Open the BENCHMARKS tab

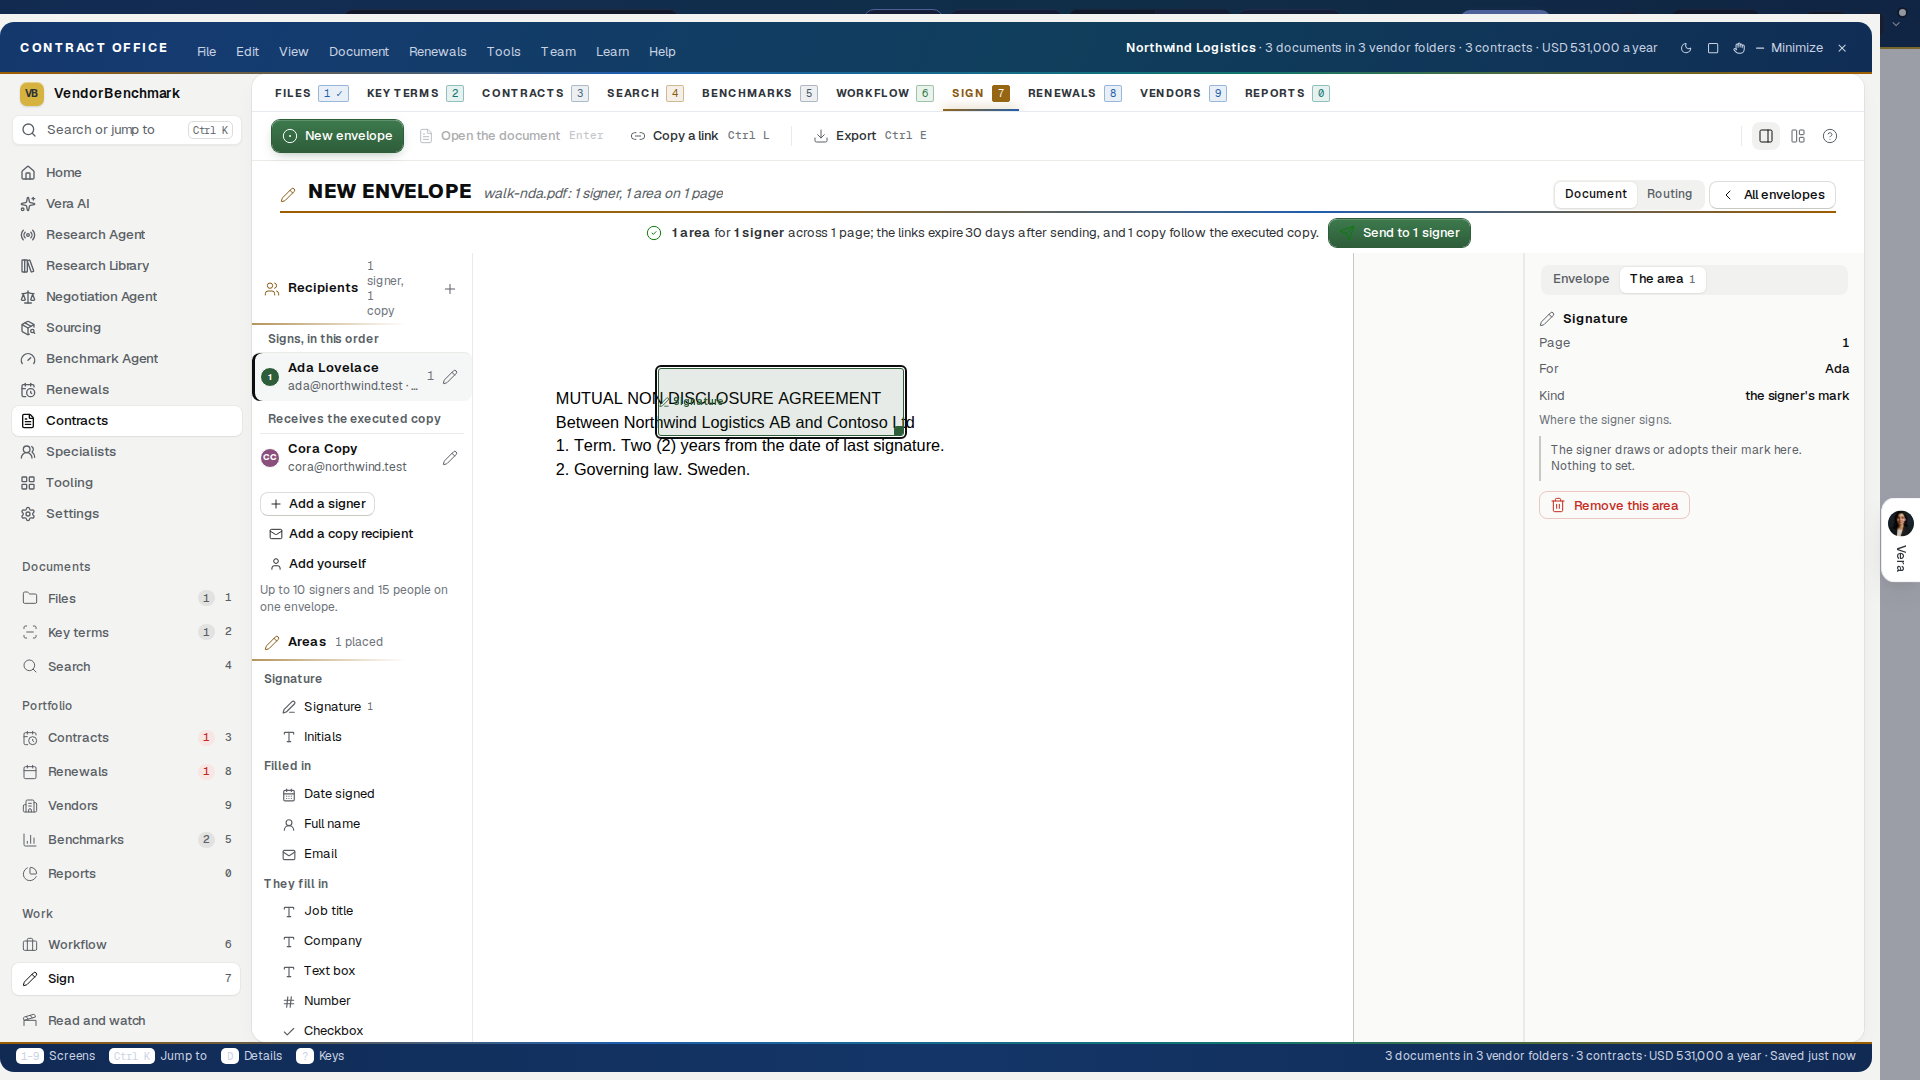click(759, 93)
